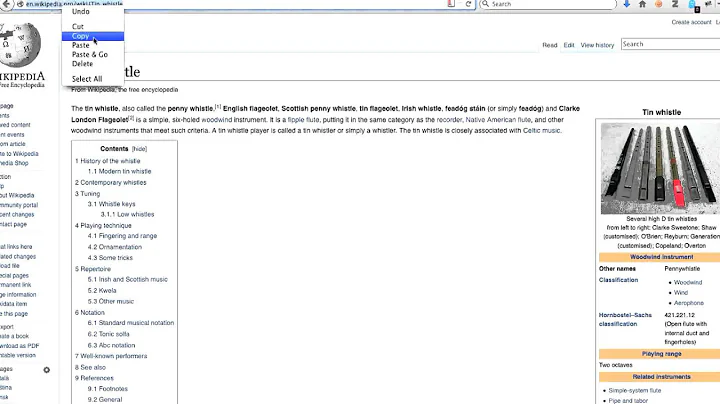Open the Classification link in infobox
This screenshot has width=720, height=404.
pyautogui.click(x=618, y=280)
